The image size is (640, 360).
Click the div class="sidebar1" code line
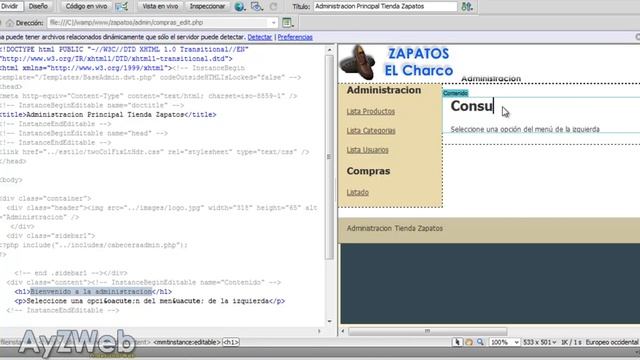pos(51,236)
